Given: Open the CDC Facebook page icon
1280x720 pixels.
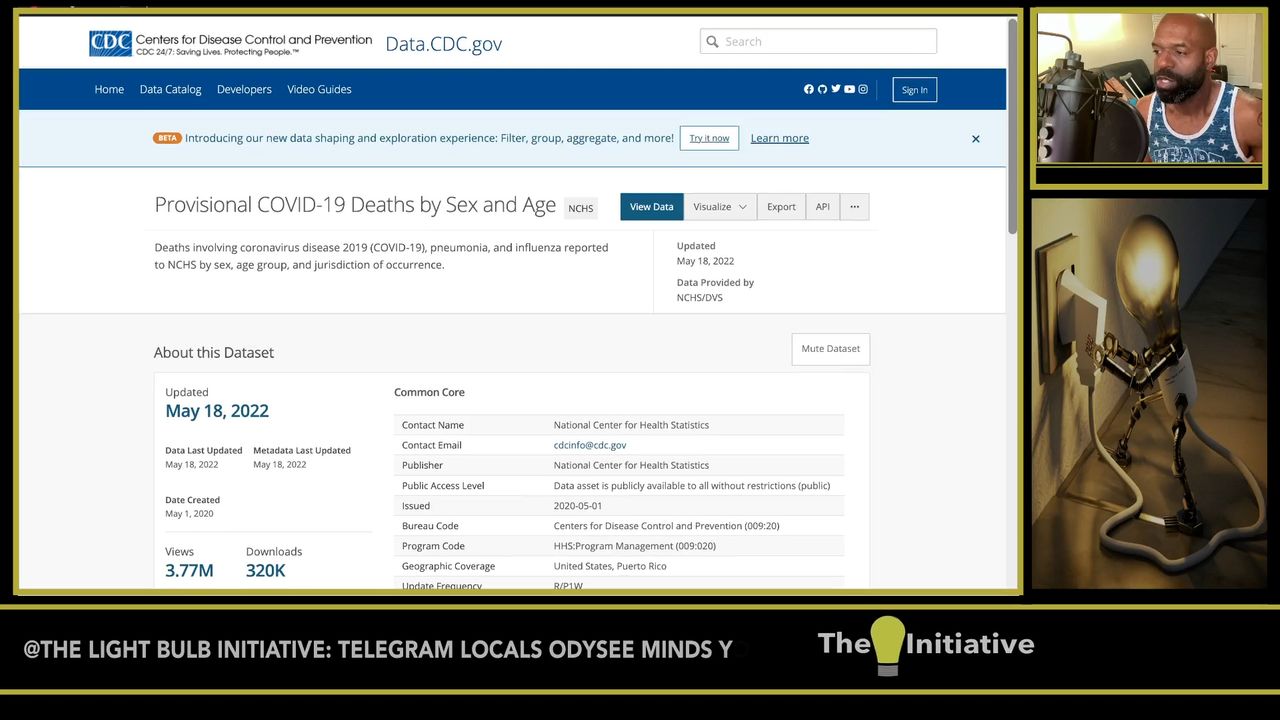Looking at the screenshot, I should (809, 90).
